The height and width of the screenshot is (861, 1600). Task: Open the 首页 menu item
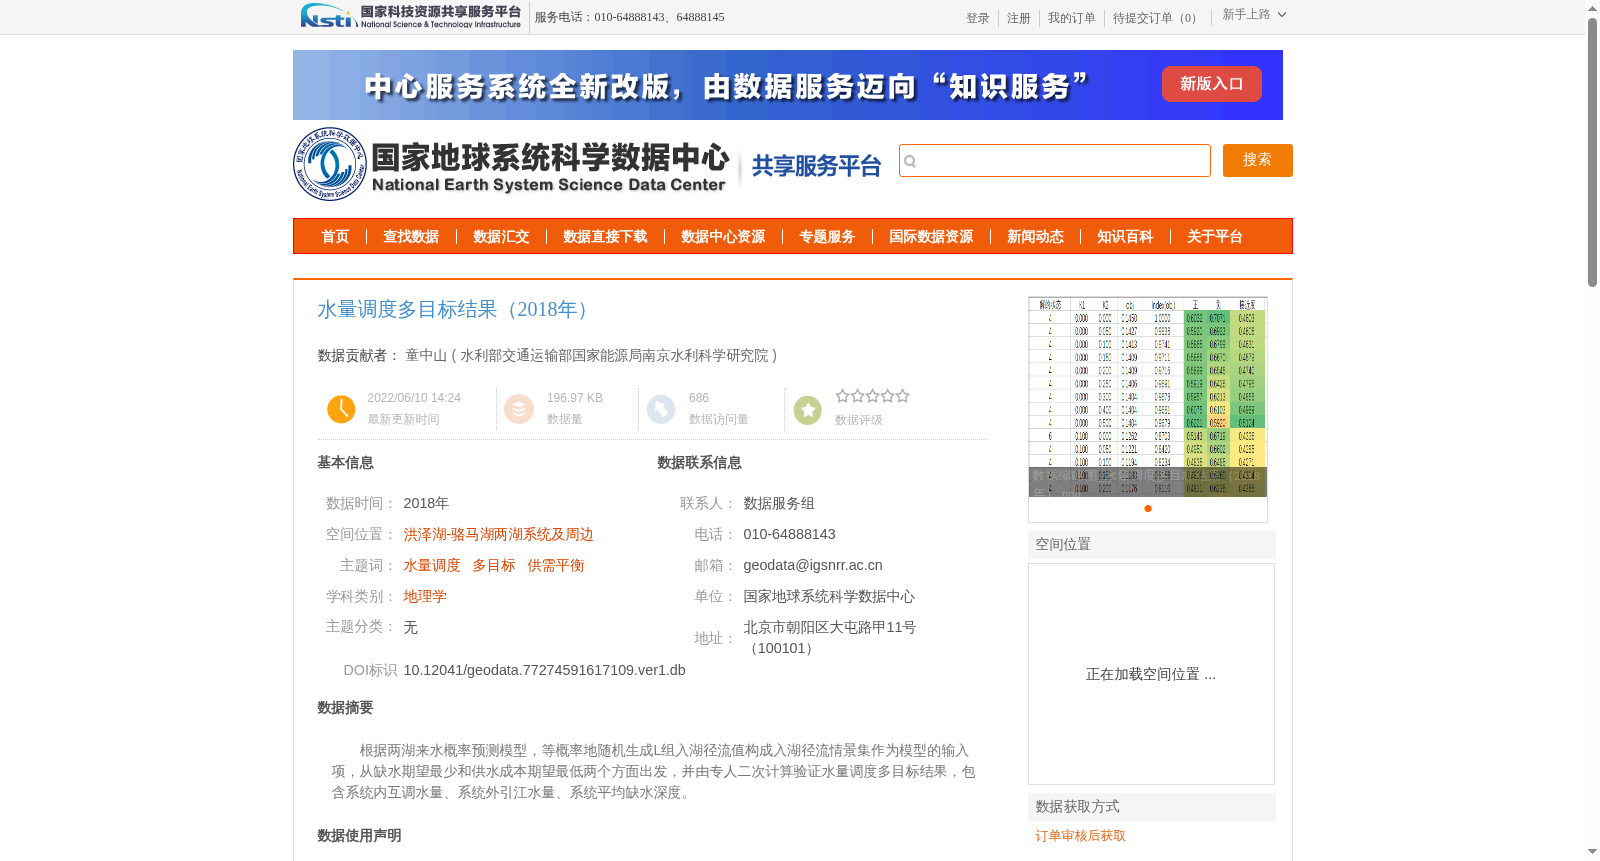pyautogui.click(x=335, y=237)
